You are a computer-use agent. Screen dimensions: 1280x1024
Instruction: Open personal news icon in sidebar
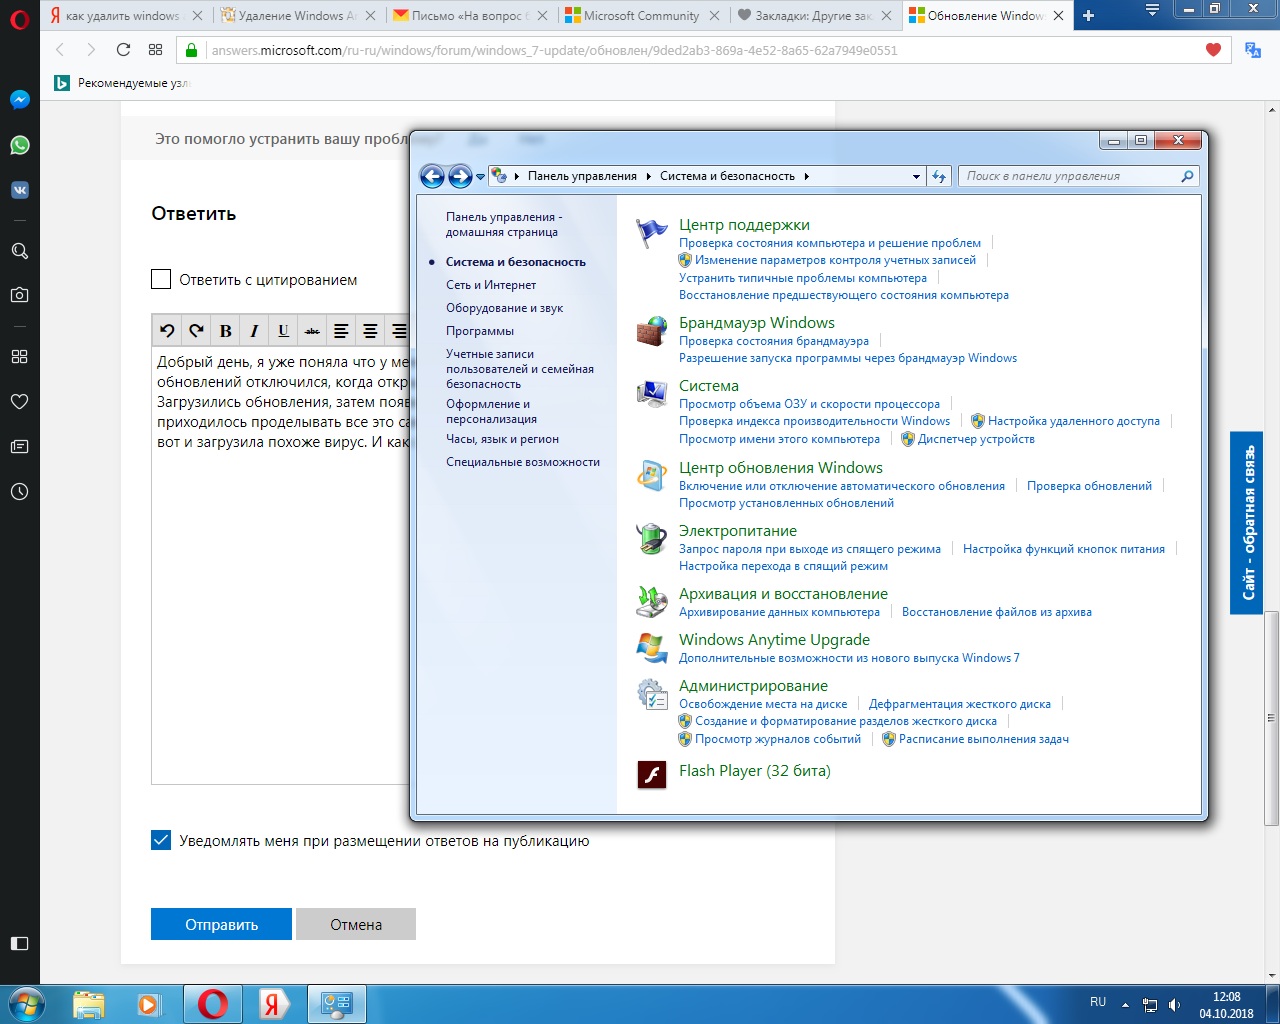coord(19,446)
